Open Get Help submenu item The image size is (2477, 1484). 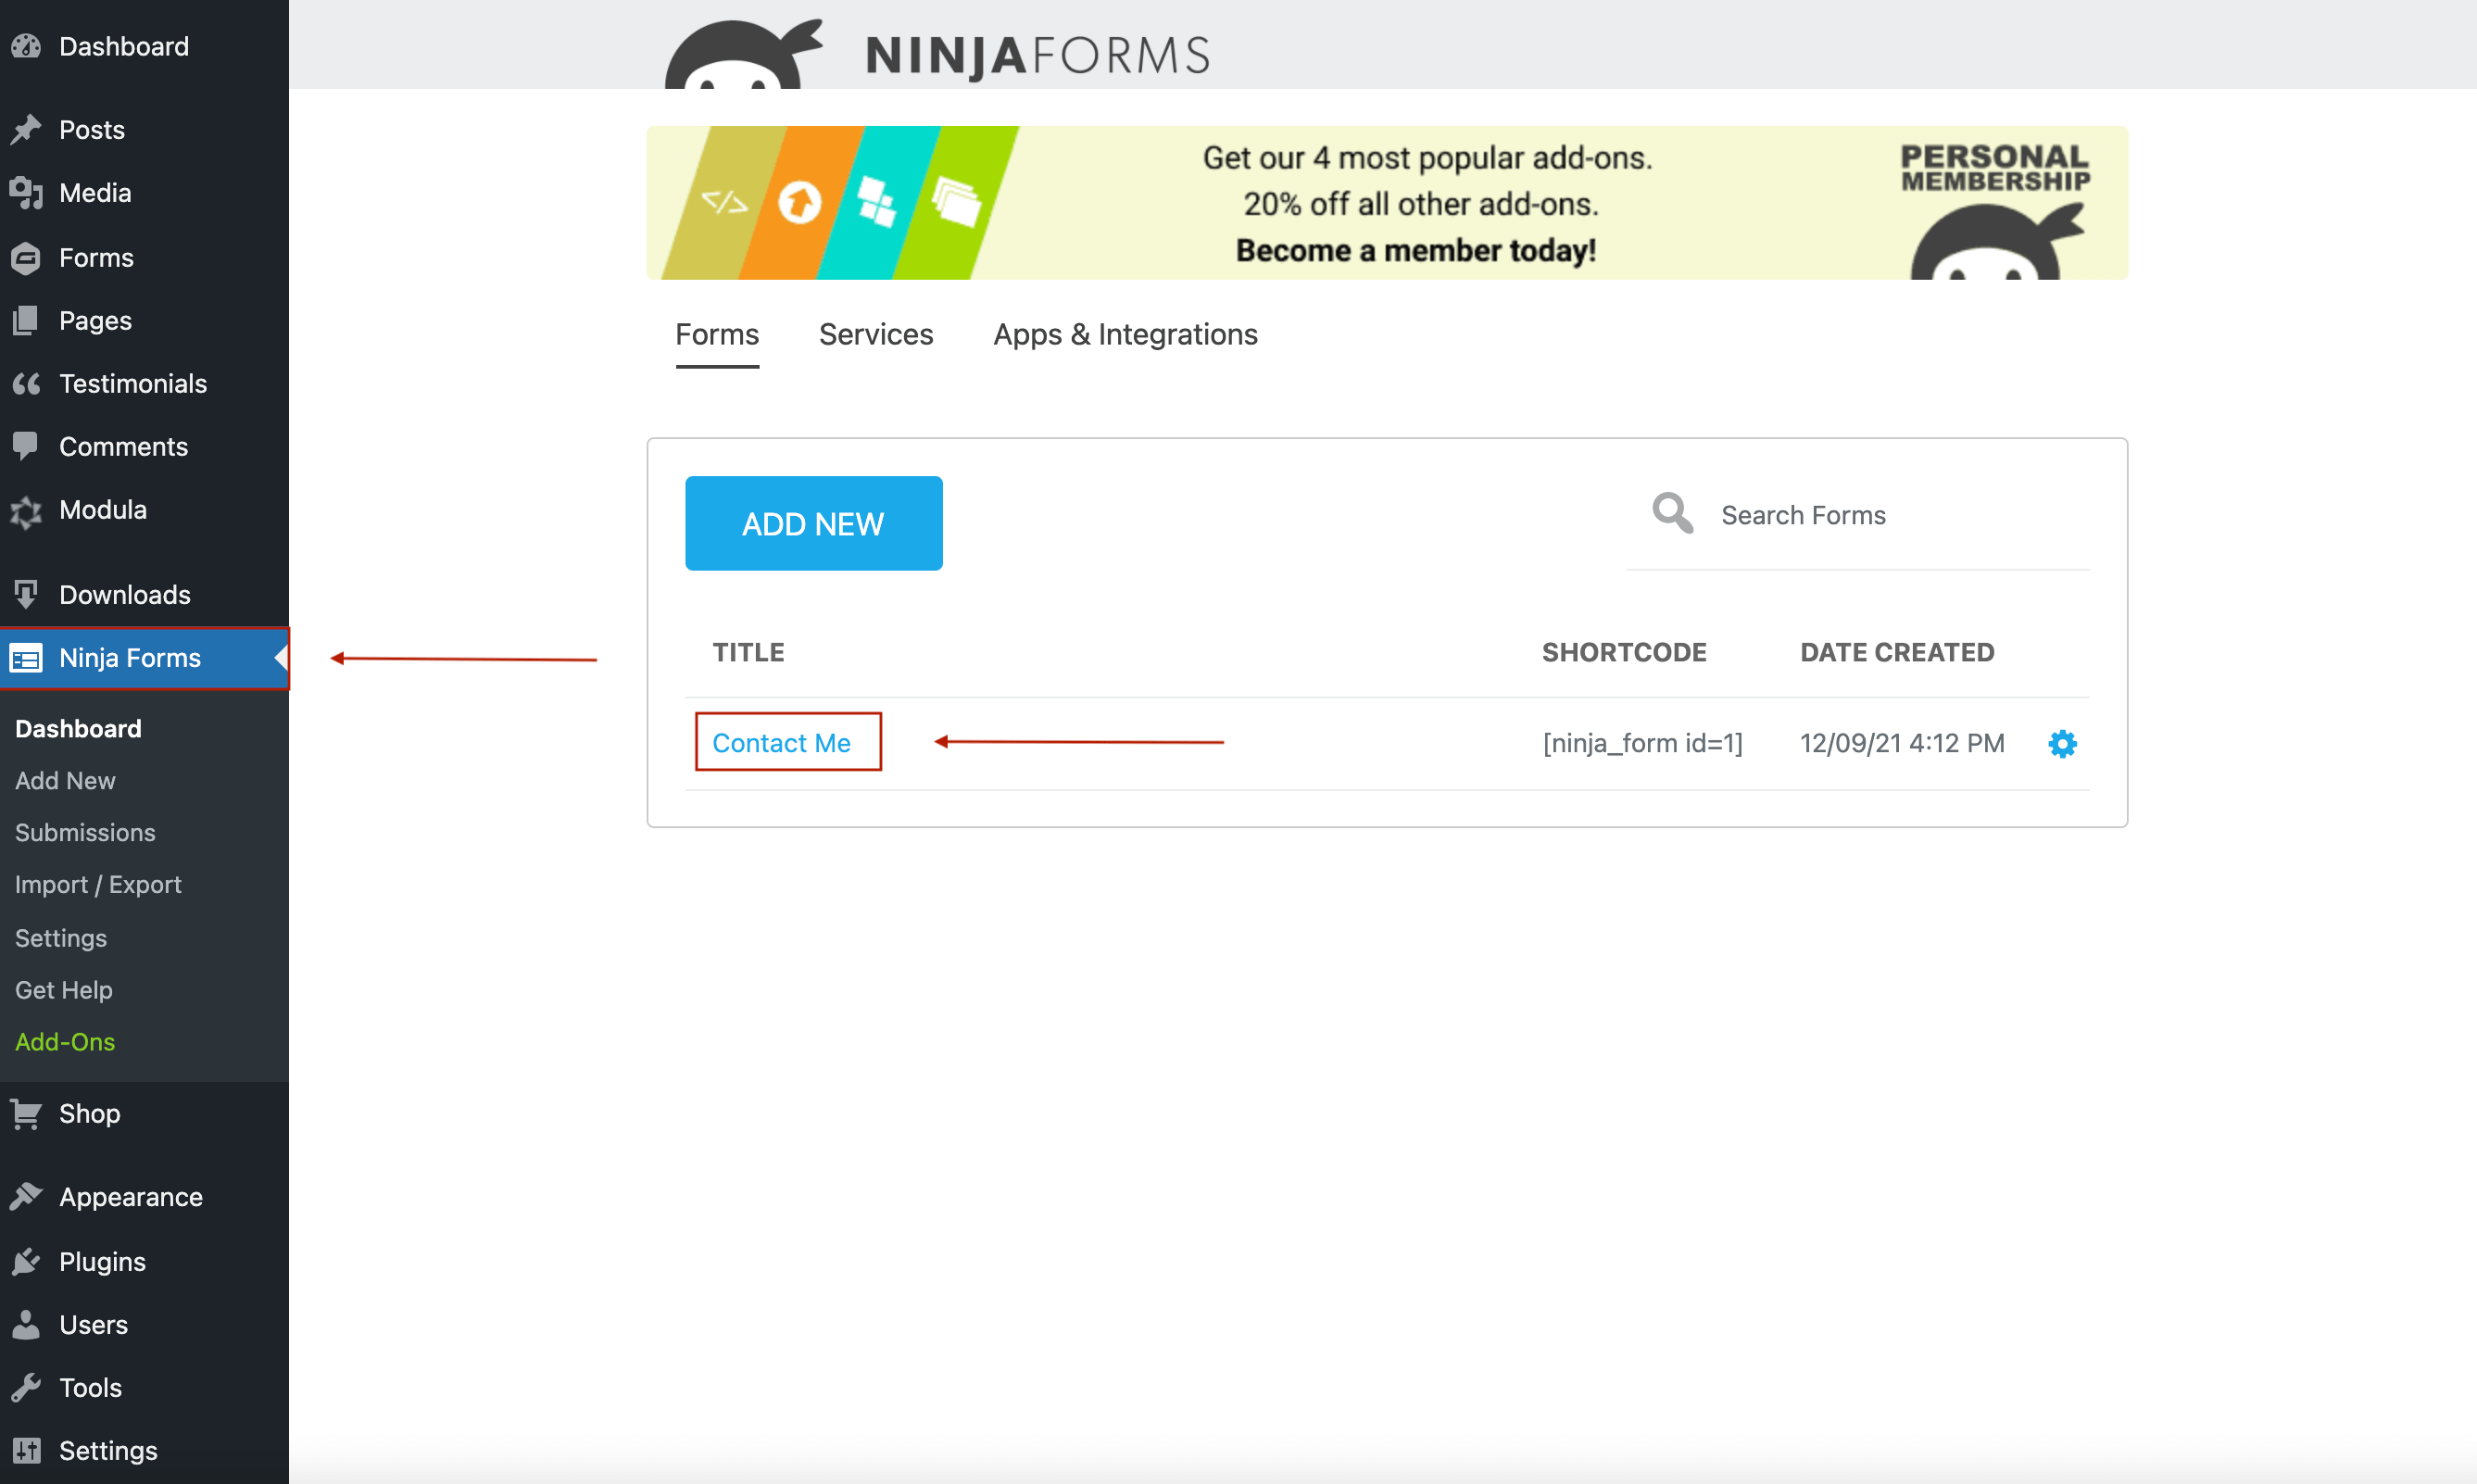click(64, 990)
